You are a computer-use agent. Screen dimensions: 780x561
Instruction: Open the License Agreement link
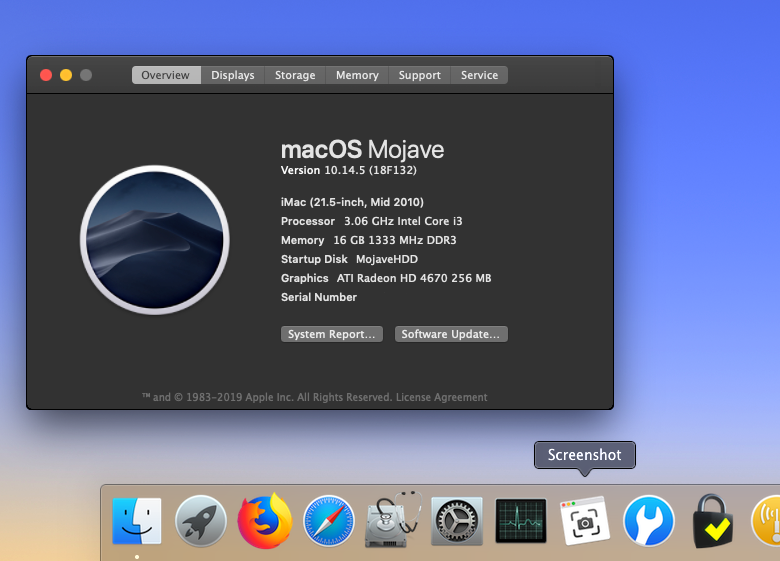[x=442, y=397]
